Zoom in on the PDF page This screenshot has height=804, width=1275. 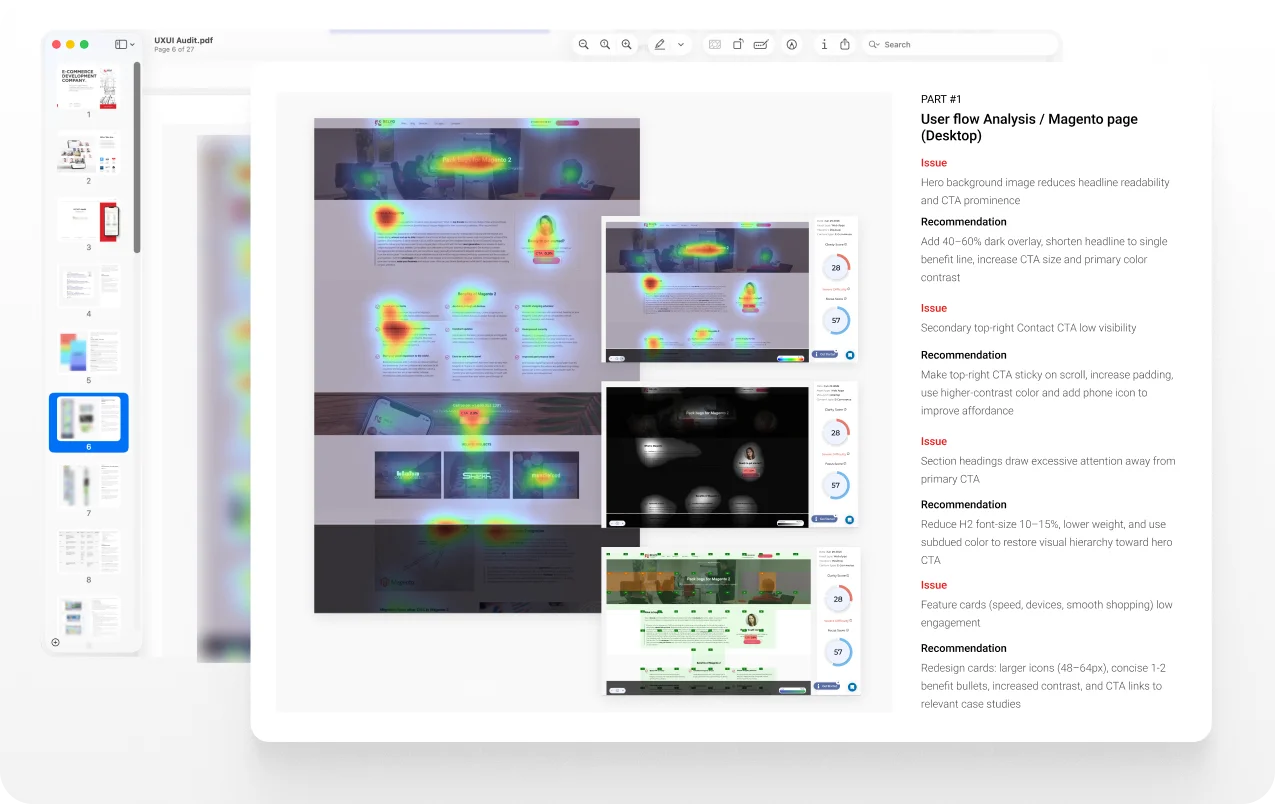[x=627, y=44]
